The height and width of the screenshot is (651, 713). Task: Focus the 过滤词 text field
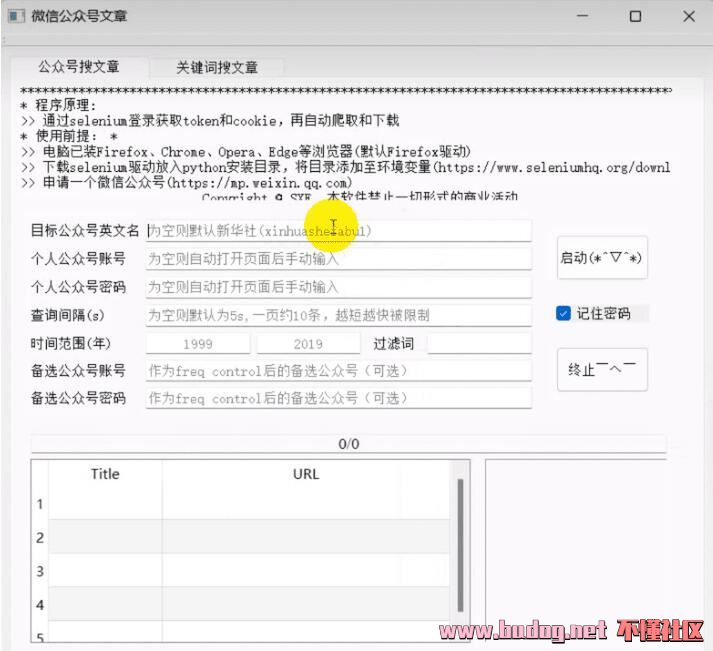479,343
